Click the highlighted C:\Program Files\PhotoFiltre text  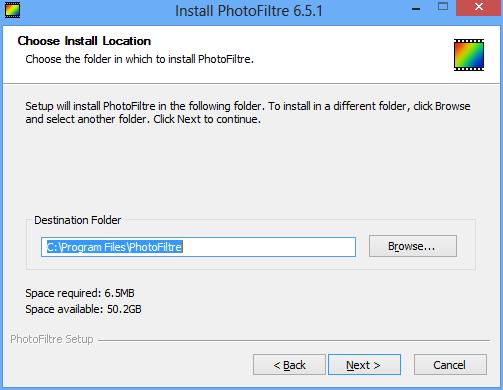(x=114, y=247)
